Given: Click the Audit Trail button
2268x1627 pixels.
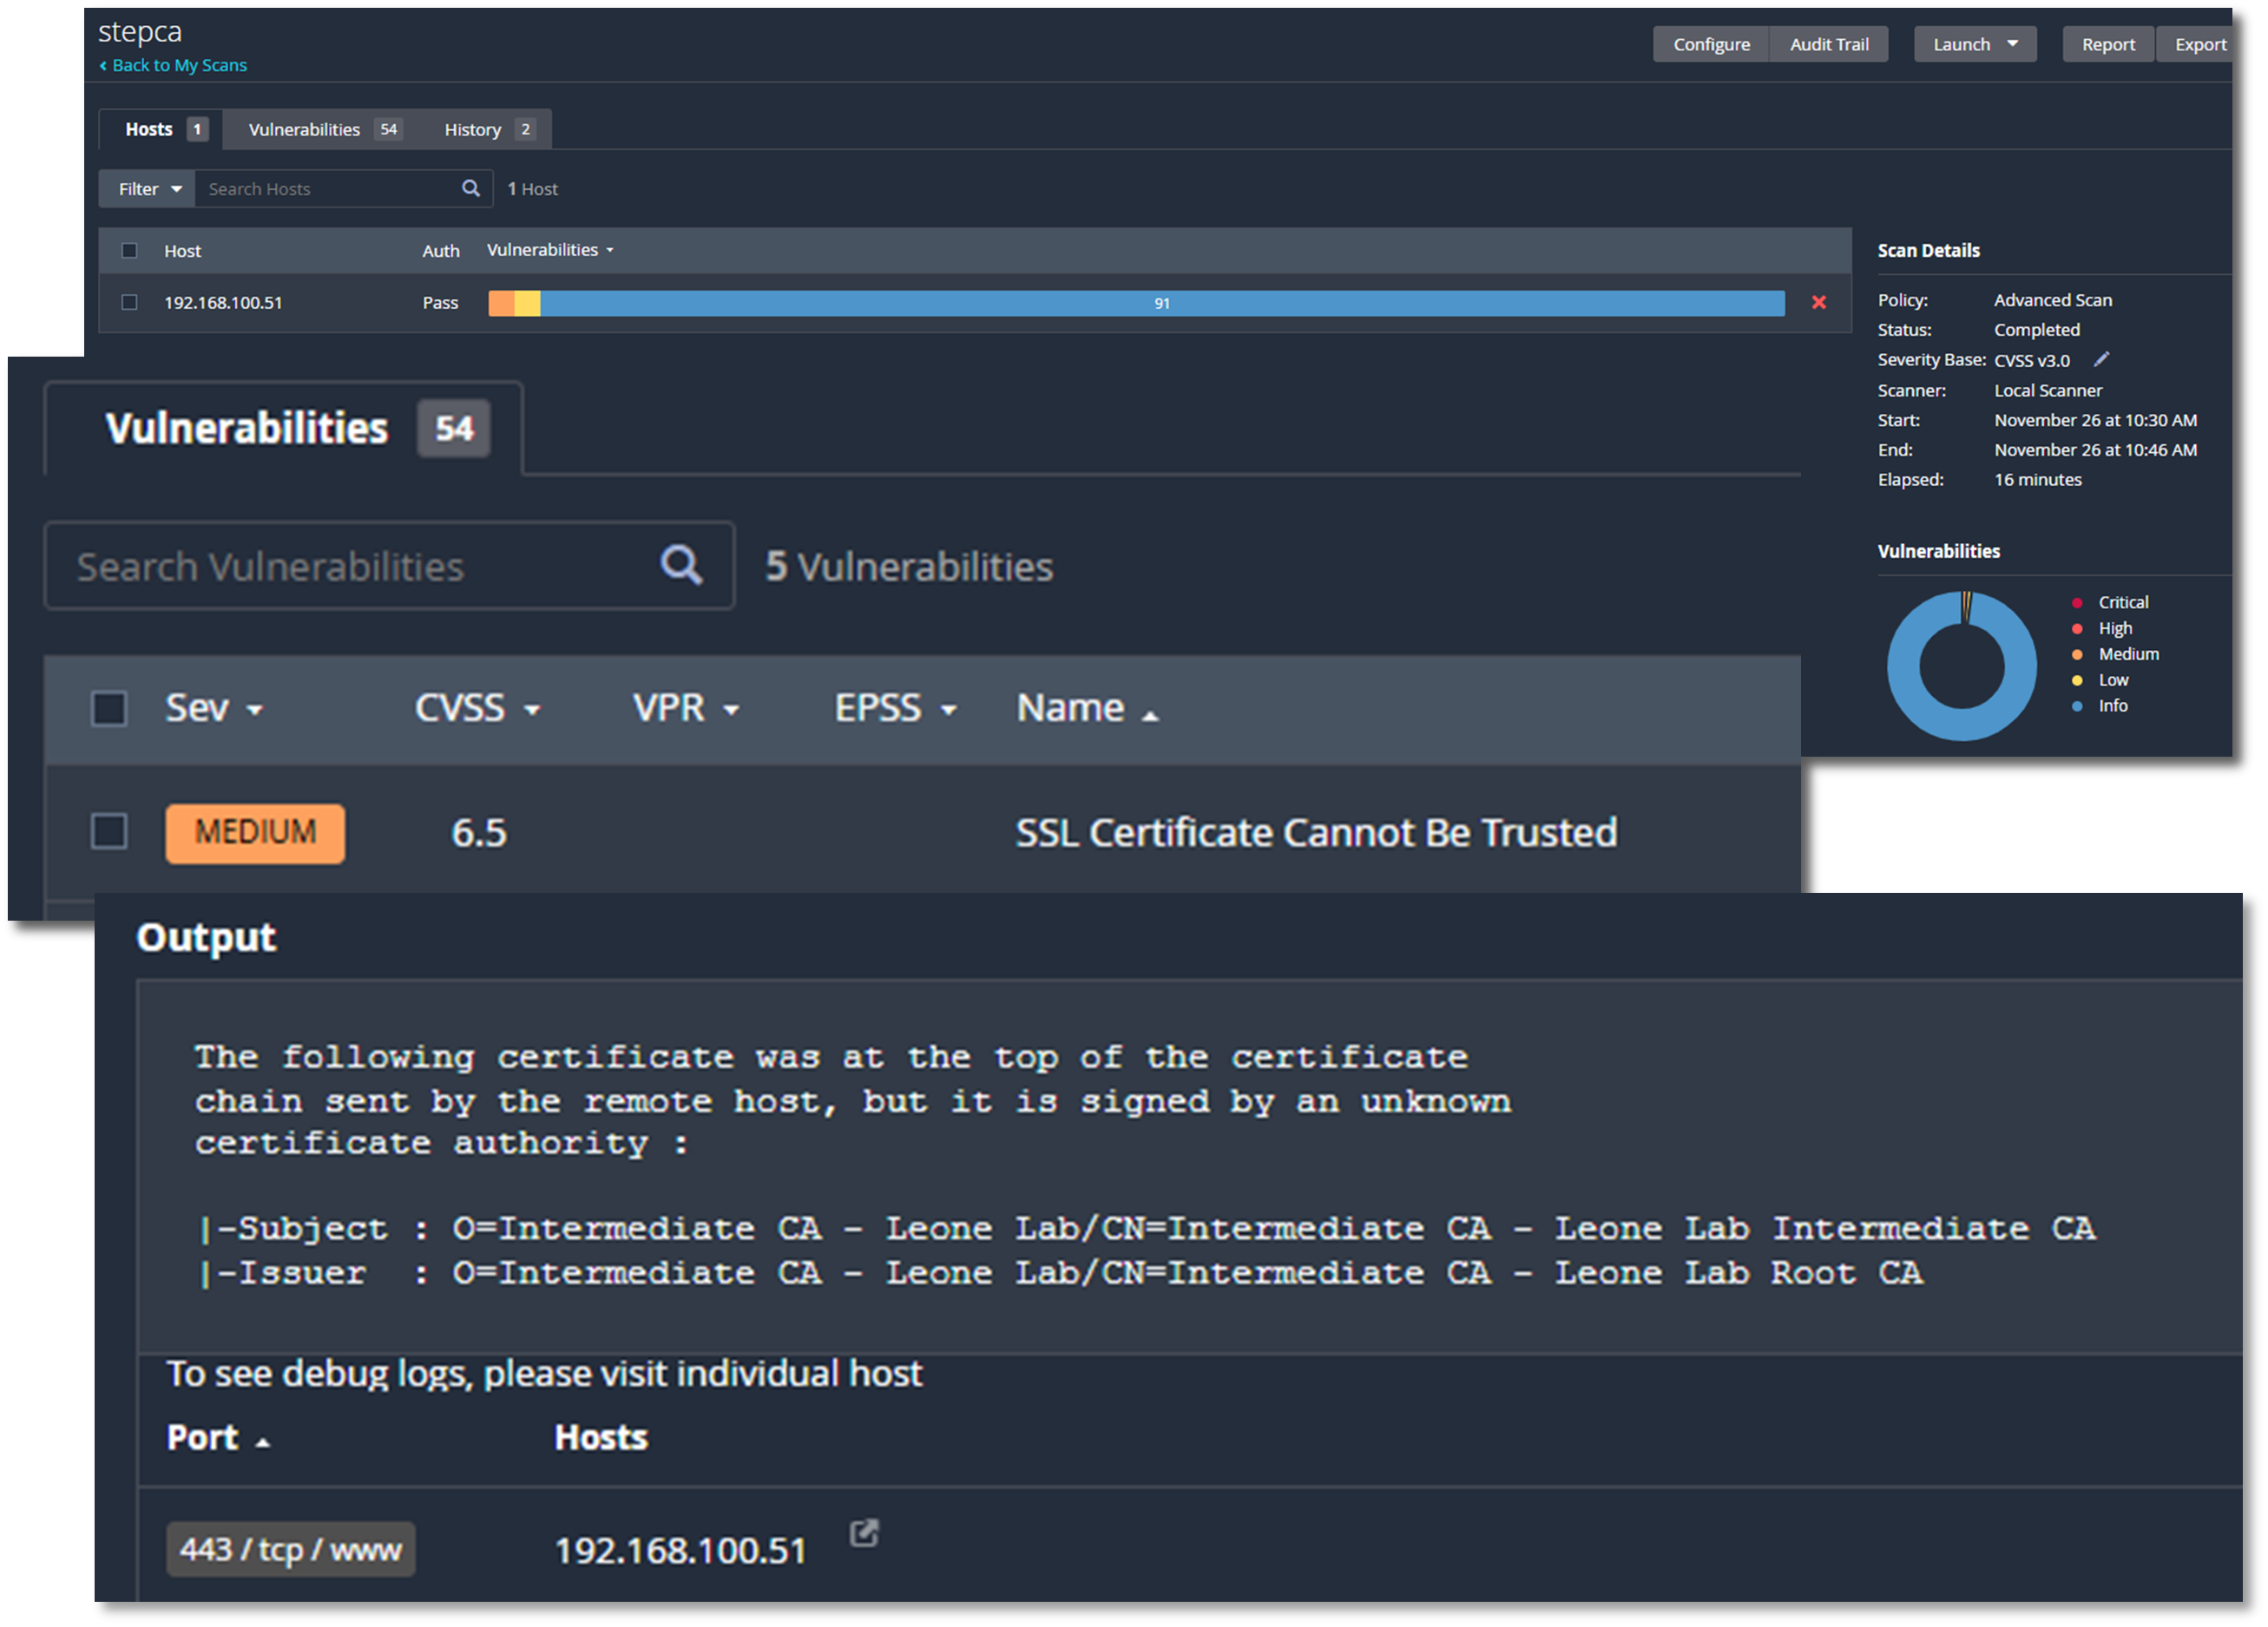Looking at the screenshot, I should click(x=1828, y=44).
